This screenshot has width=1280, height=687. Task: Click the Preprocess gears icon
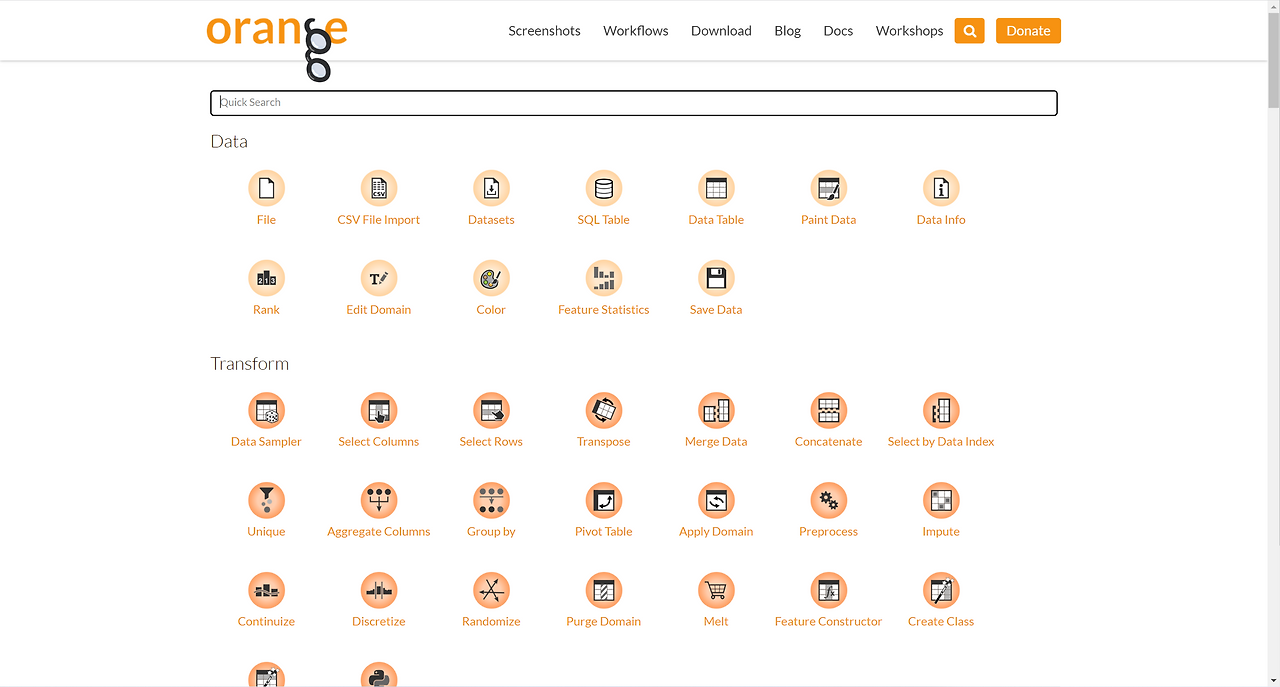point(829,500)
